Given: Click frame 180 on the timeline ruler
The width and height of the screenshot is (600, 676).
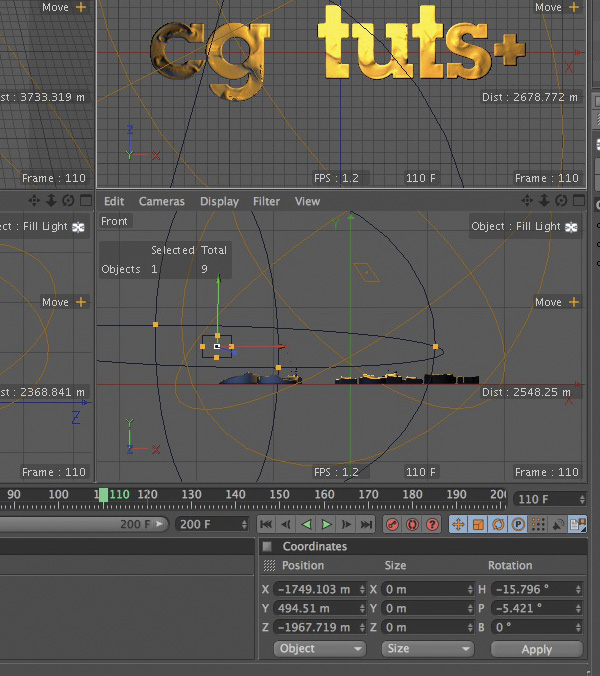Looking at the screenshot, I should pyautogui.click(x=412, y=494).
